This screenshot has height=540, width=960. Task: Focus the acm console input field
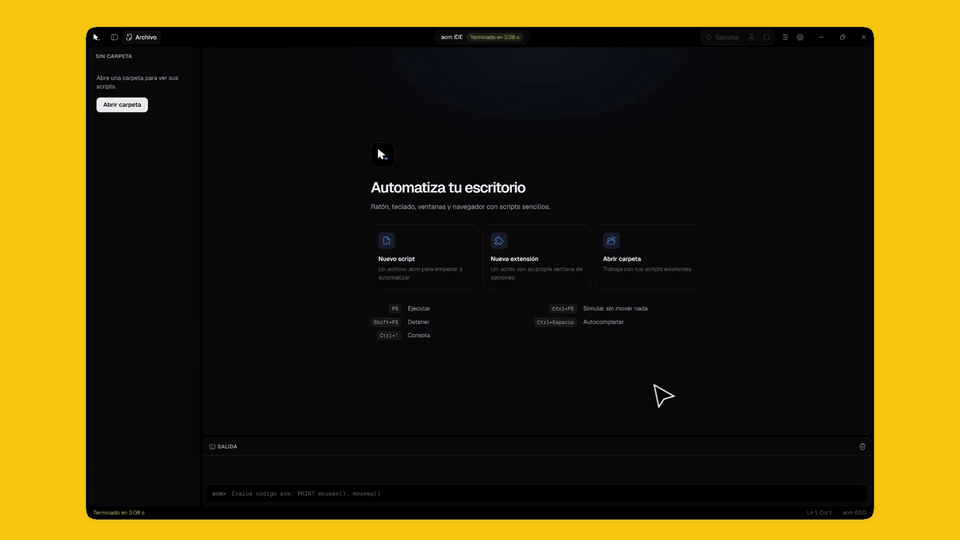(537, 493)
